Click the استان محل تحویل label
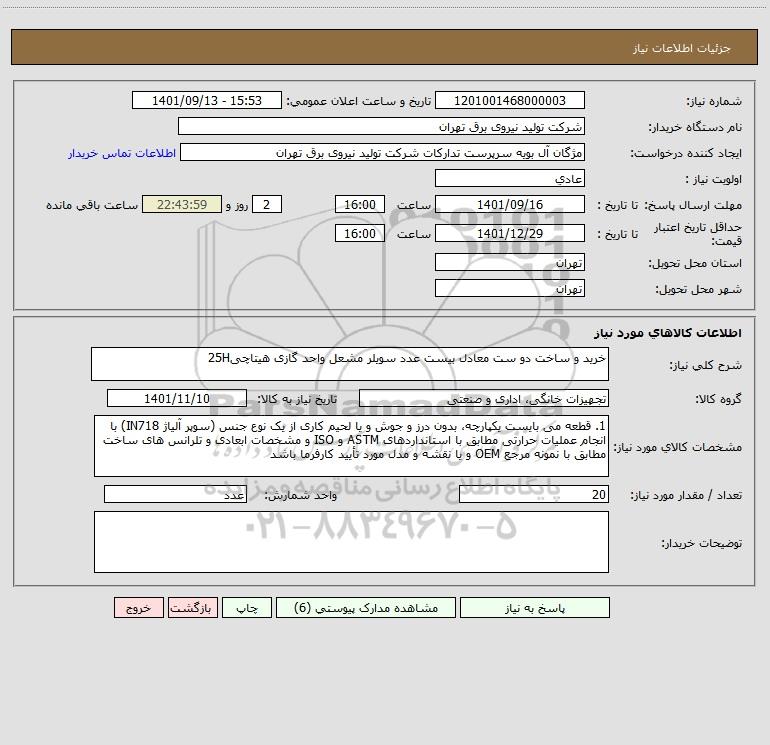Viewport: 770px width, 745px height. 695,263
